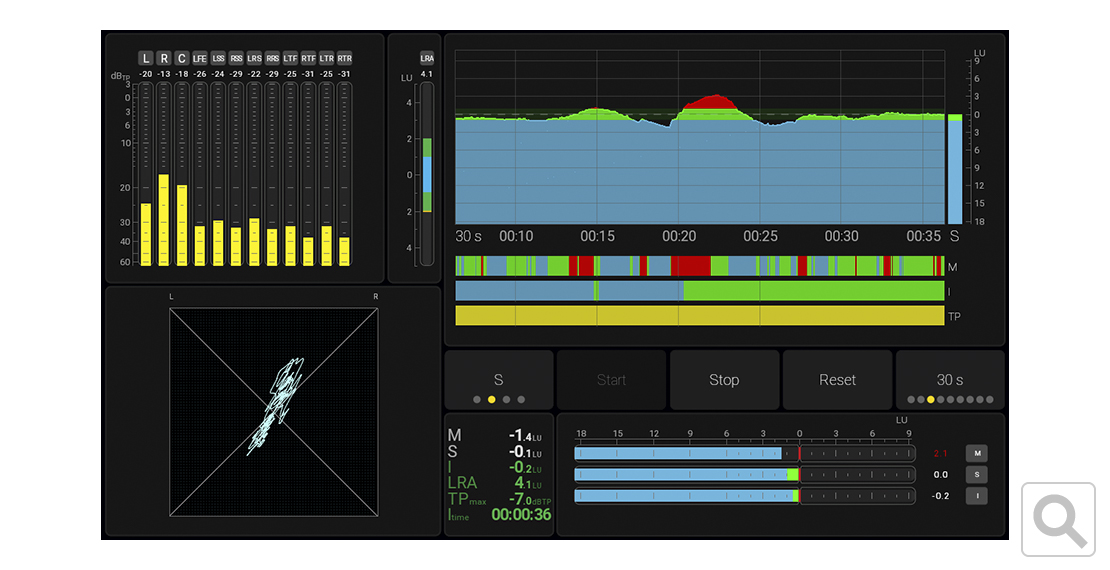Click the yellow TP timeline bar
1110x570 pixels.
[x=700, y=316]
